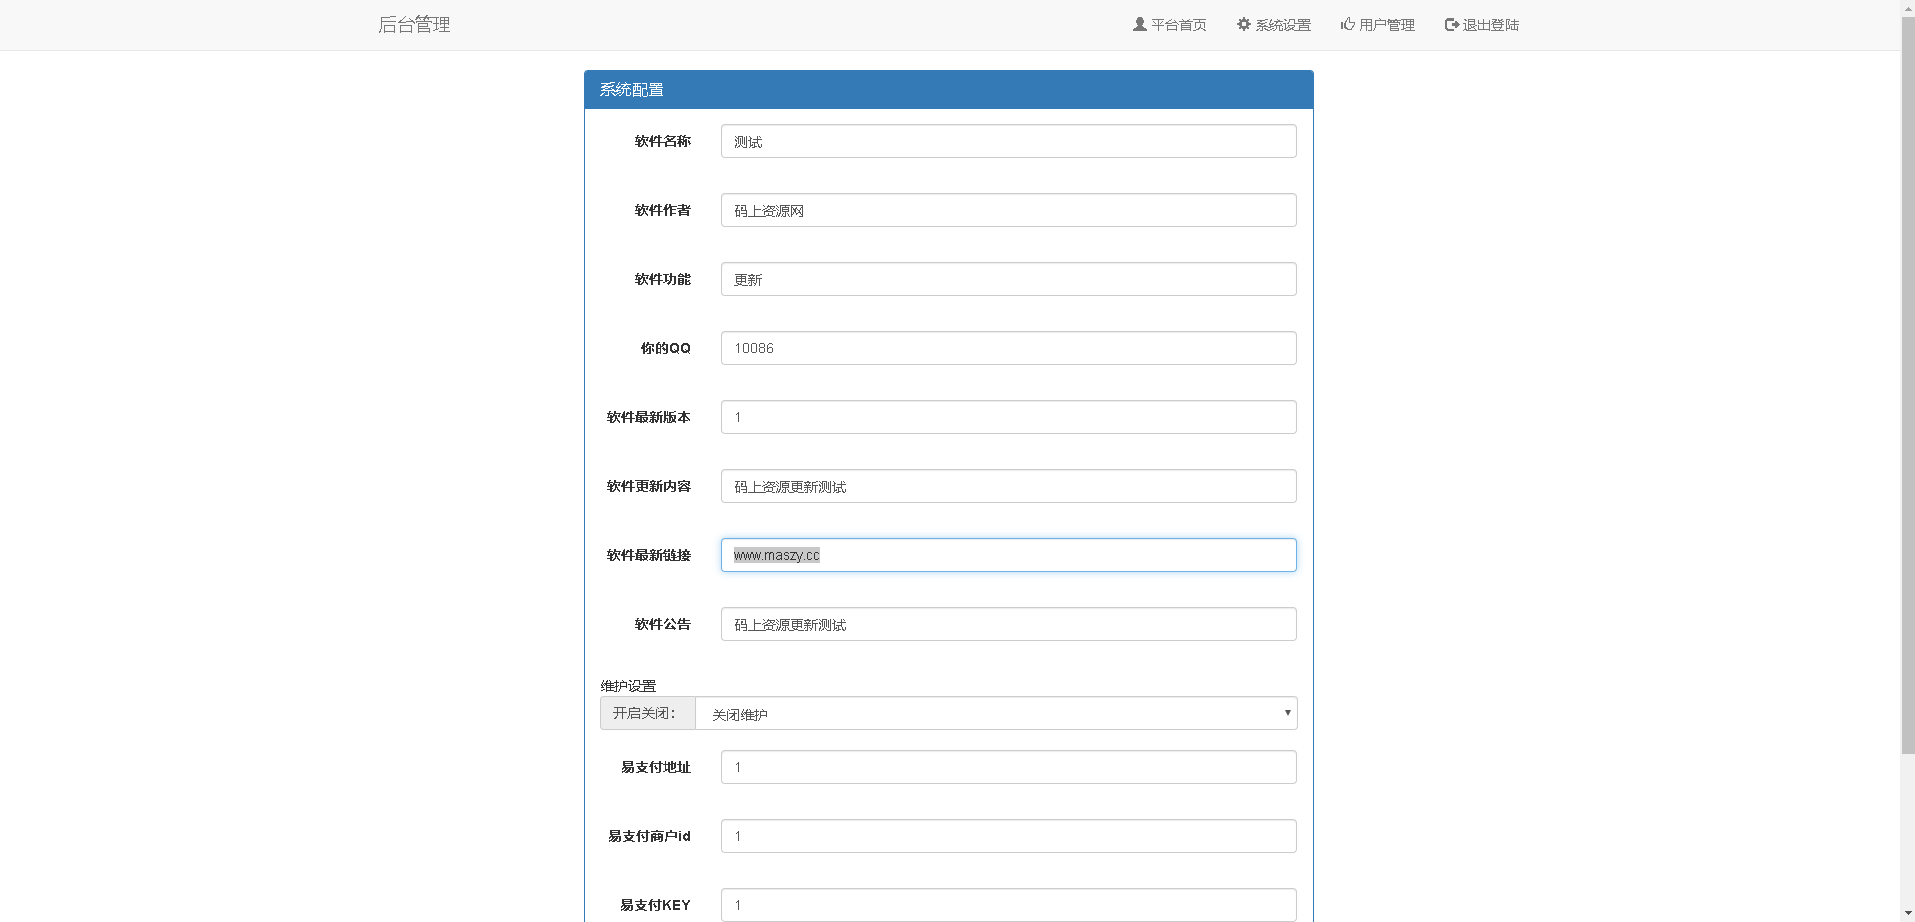Click the gear icon beside 系统设置
This screenshot has height=922, width=1915.
[x=1243, y=24]
